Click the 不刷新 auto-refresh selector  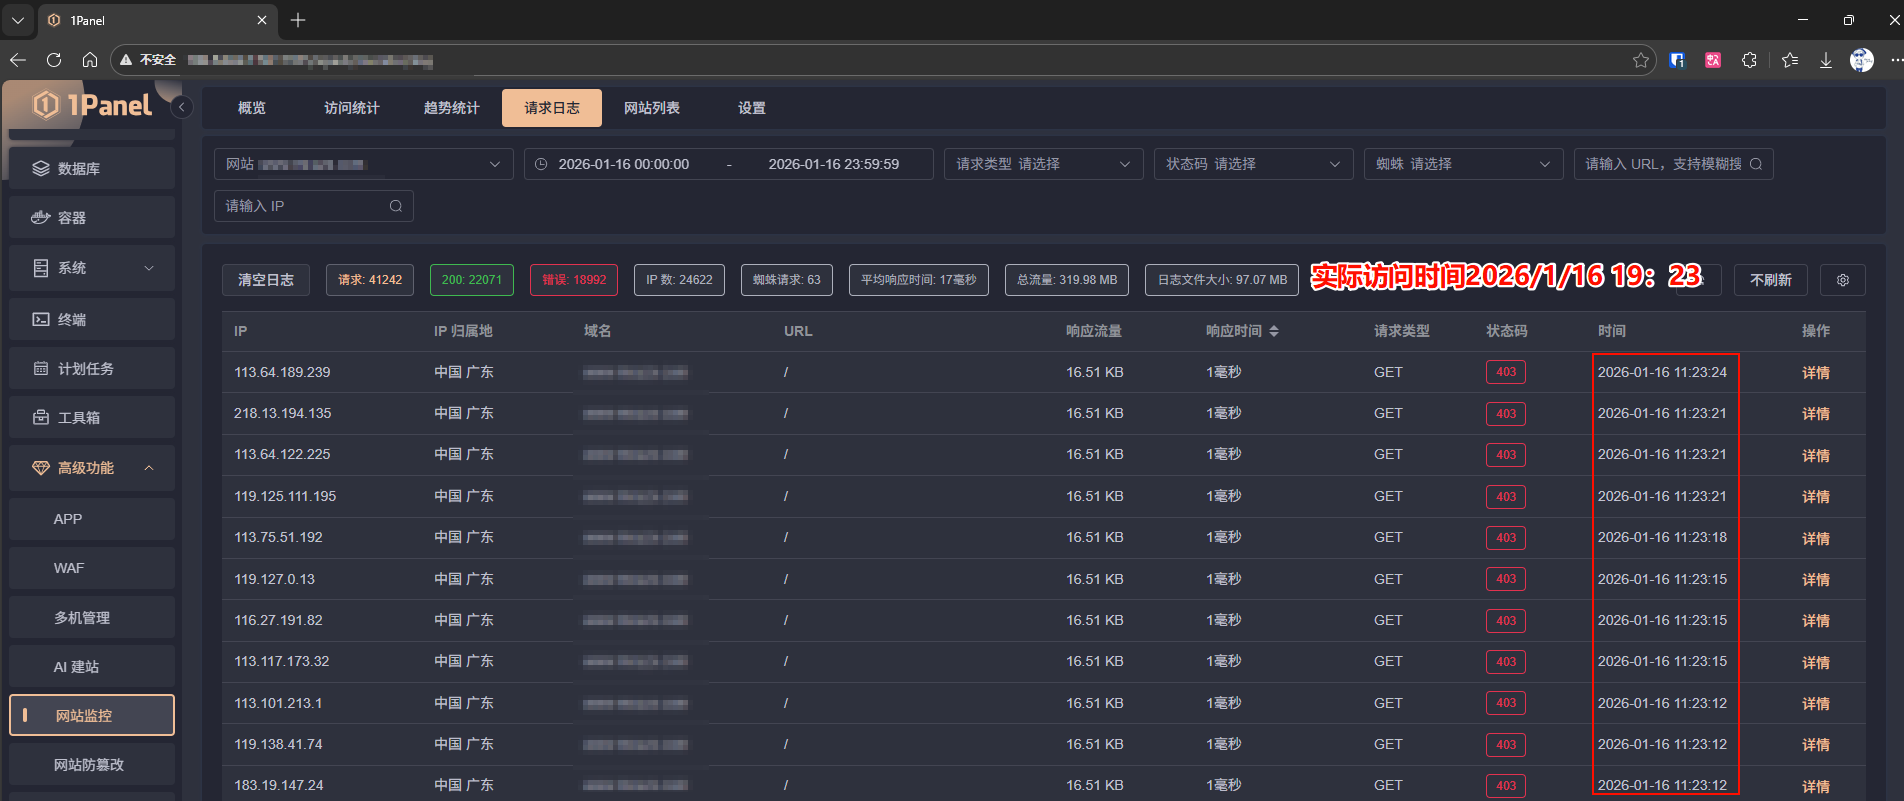point(1770,280)
